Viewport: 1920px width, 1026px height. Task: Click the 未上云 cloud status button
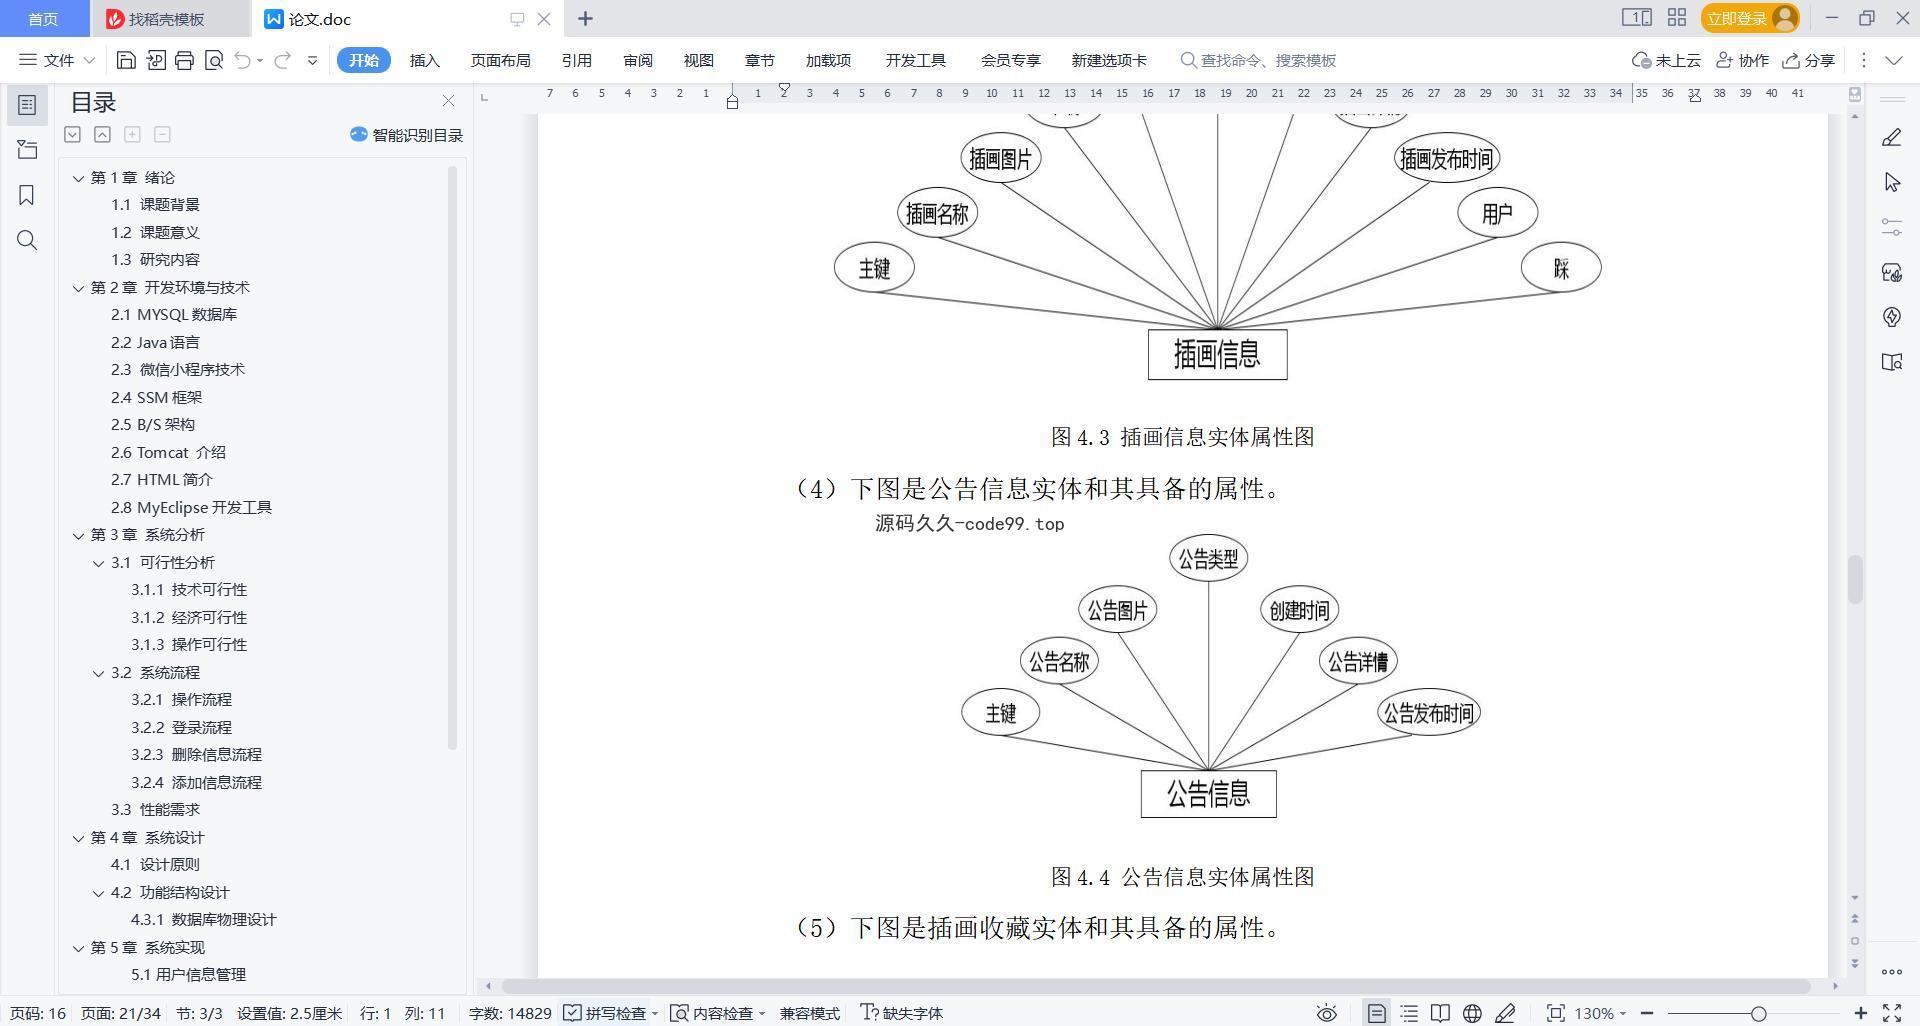pyautogui.click(x=1666, y=60)
